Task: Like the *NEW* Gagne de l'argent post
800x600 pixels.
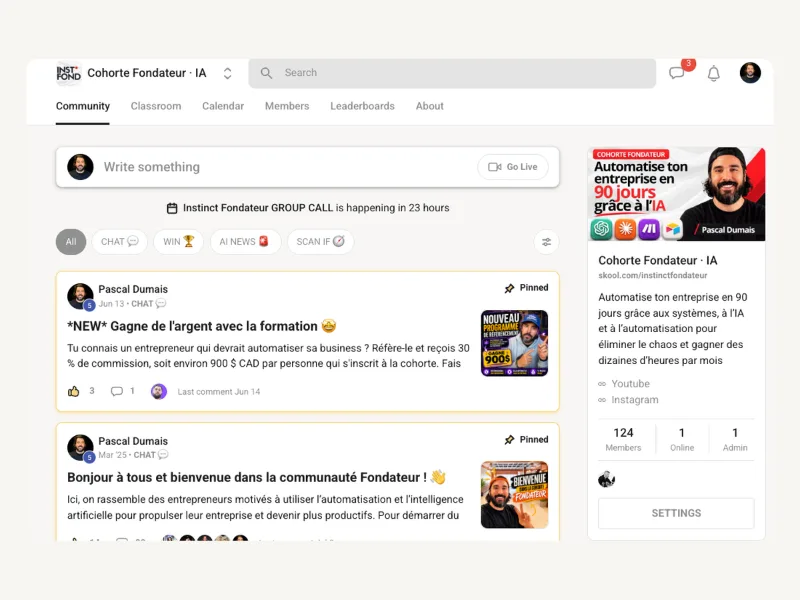Action: click(74, 391)
